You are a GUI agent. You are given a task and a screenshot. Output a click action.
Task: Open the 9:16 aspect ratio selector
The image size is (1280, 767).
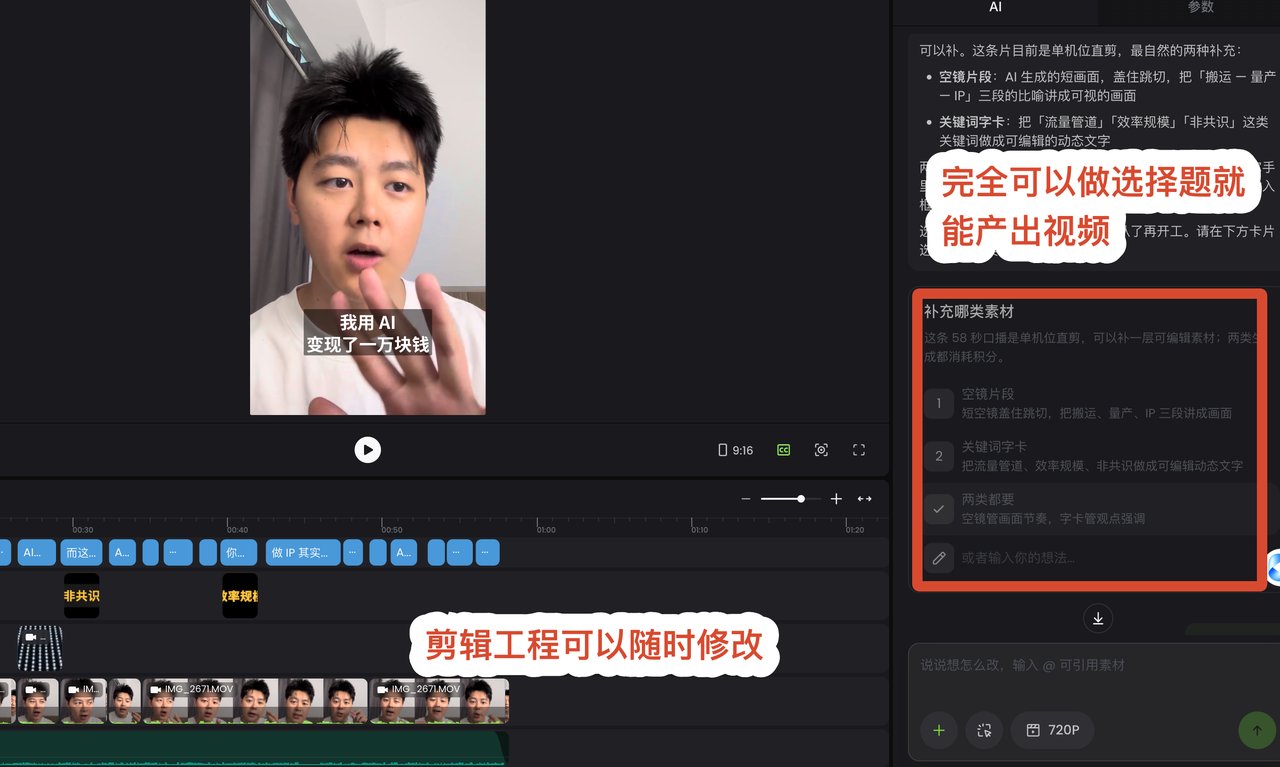pos(736,450)
